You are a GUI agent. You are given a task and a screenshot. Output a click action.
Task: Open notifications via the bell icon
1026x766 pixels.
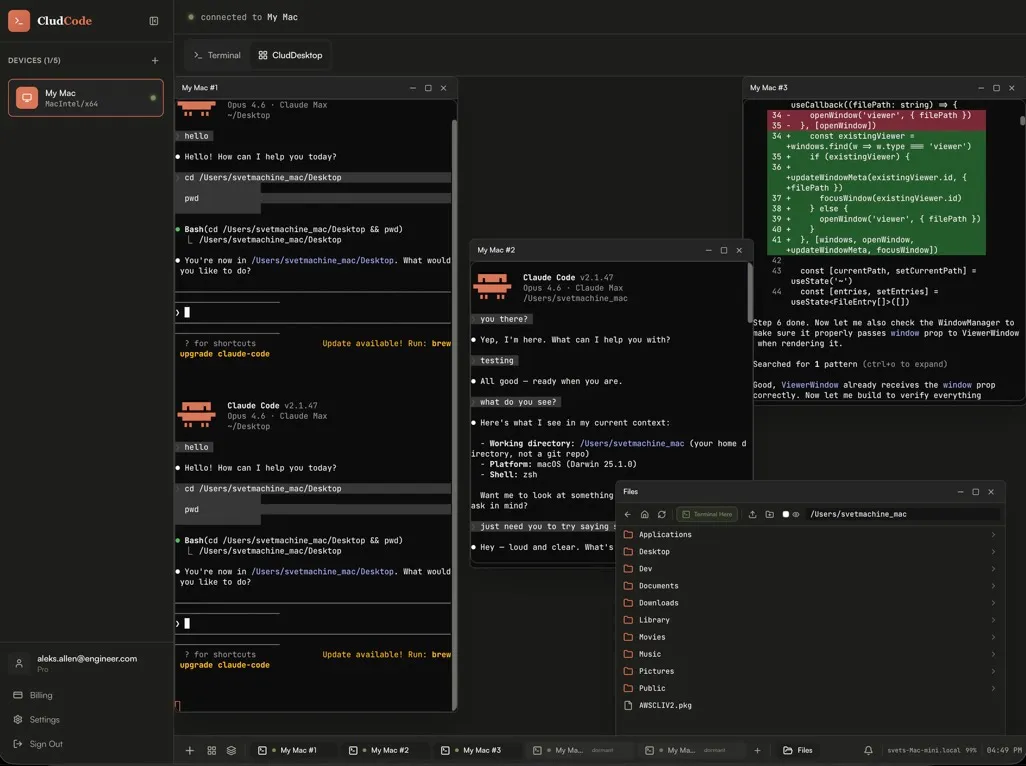pos(866,749)
